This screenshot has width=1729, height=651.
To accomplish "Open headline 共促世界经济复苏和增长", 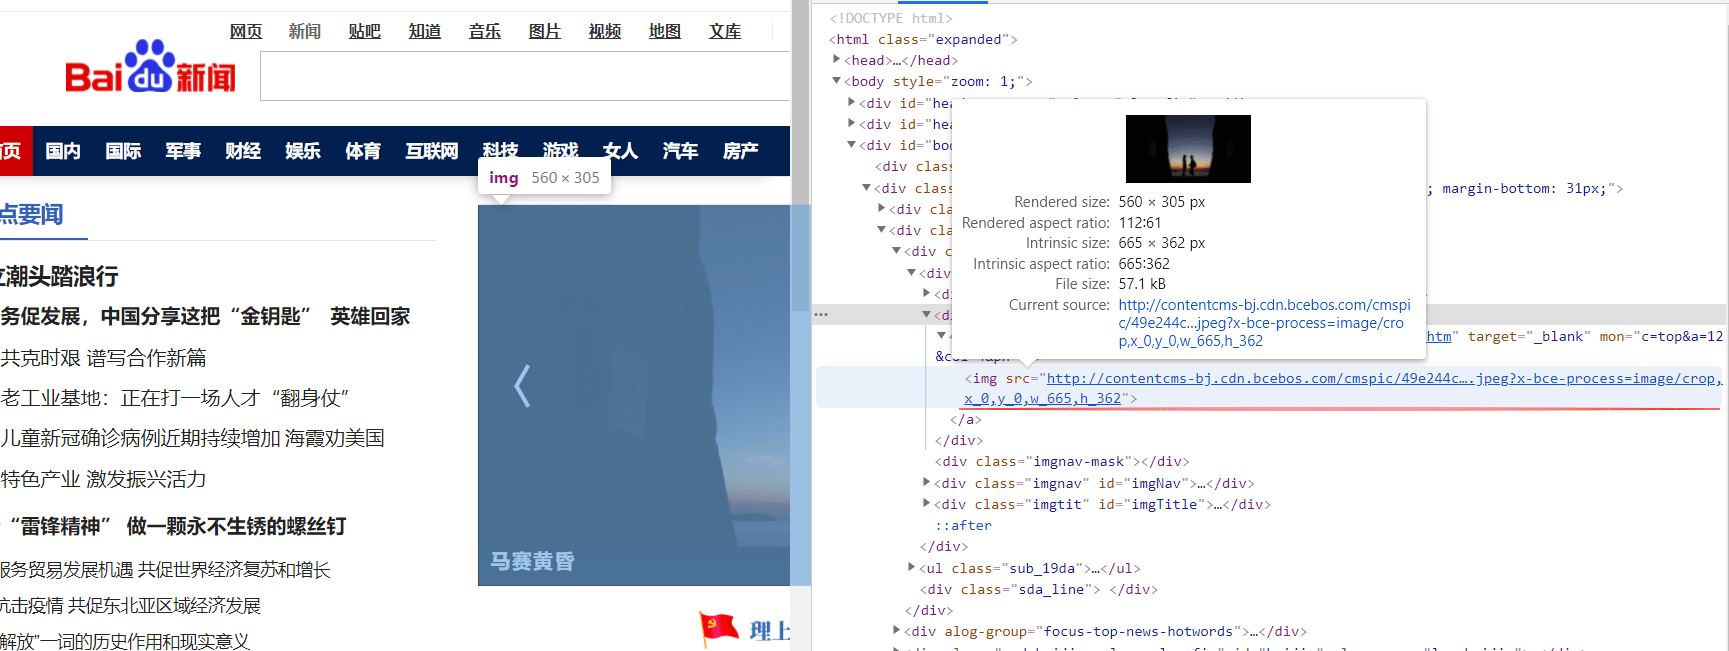I will 165,570.
